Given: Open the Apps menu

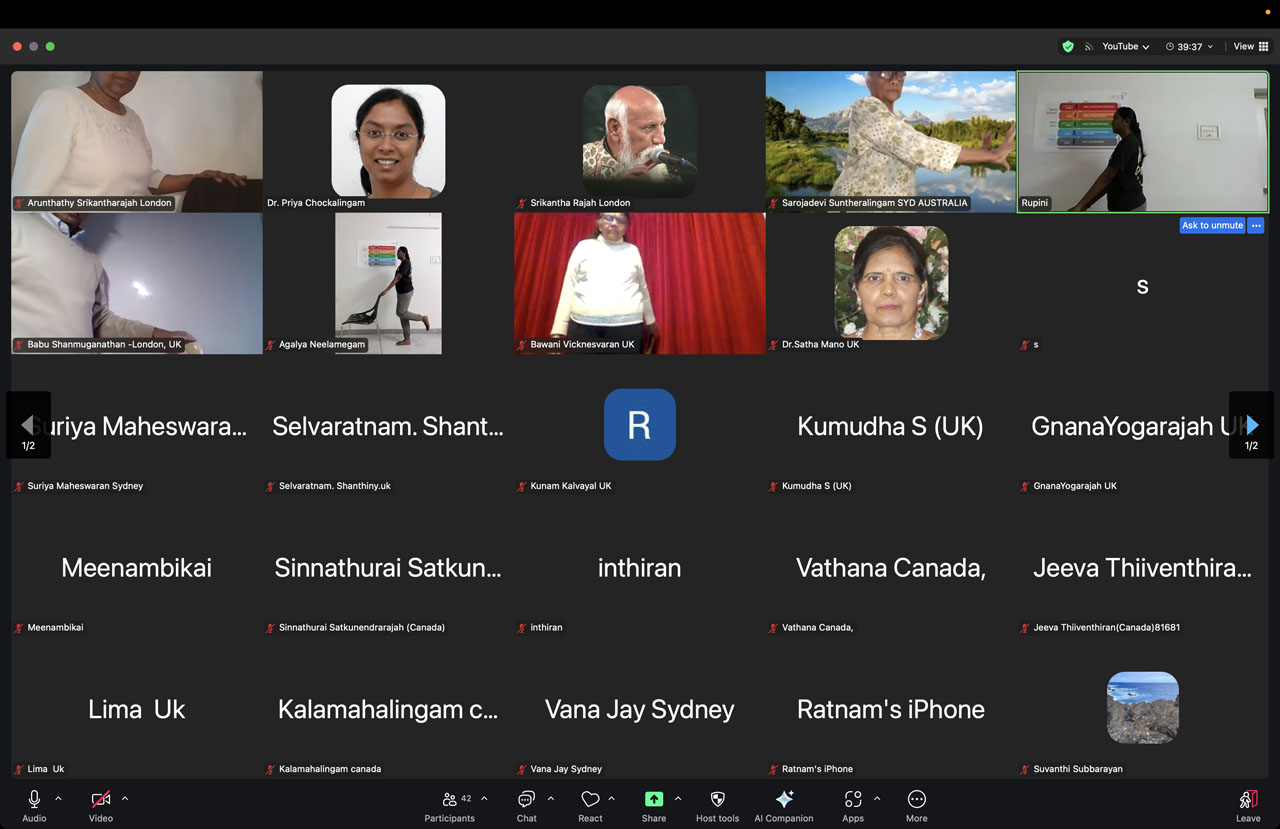Looking at the screenshot, I should [x=853, y=806].
